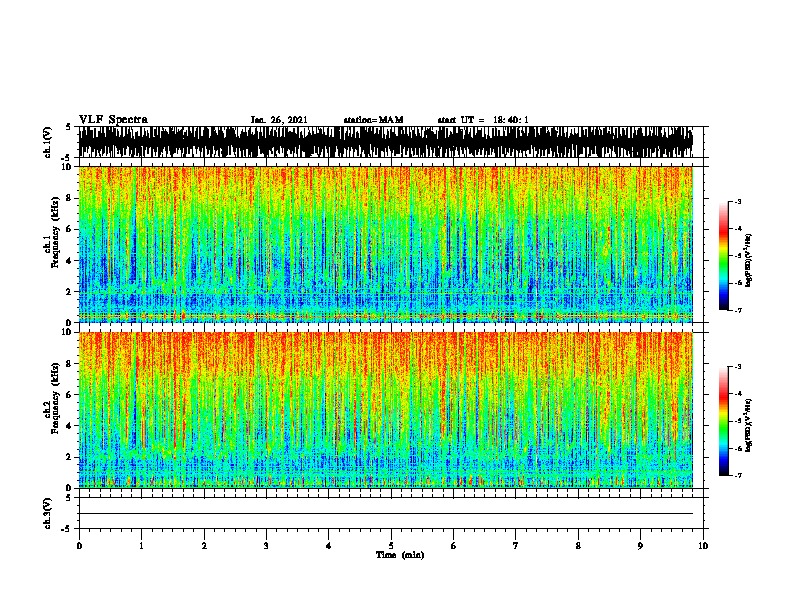Click the "ch.3(V)" axis label
792x612 pixels.
click(48, 513)
